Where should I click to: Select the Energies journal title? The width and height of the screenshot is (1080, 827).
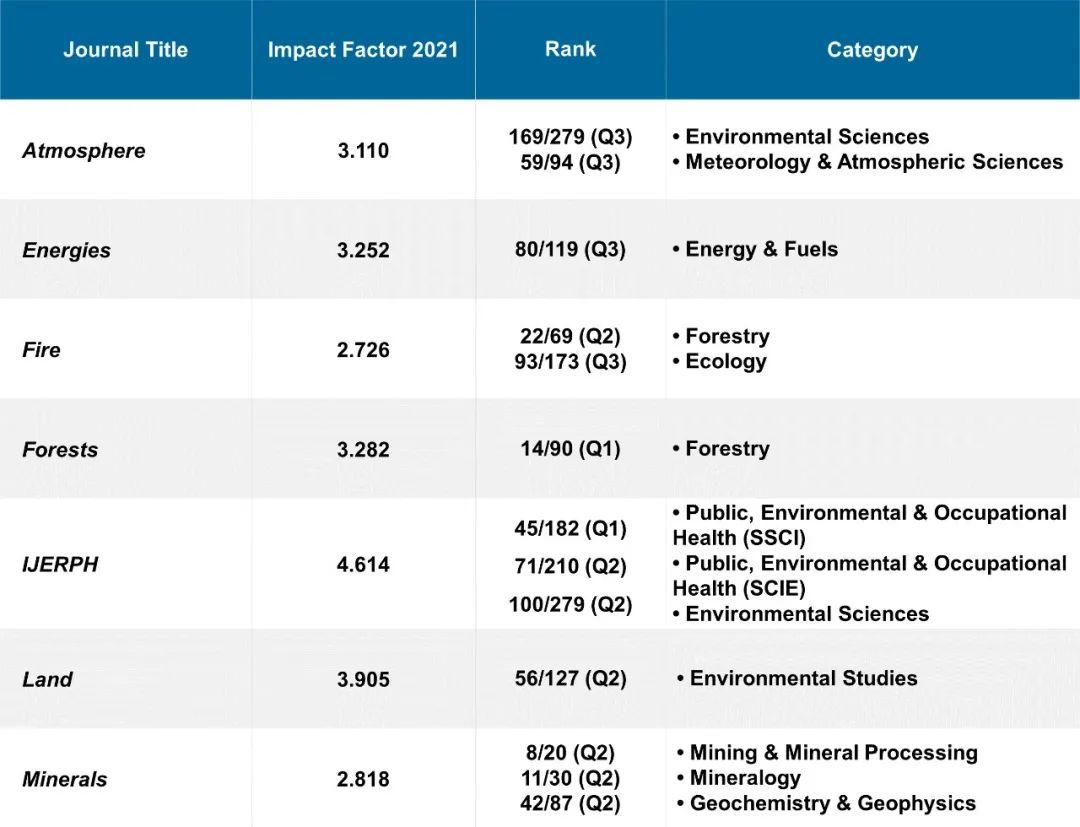67,250
